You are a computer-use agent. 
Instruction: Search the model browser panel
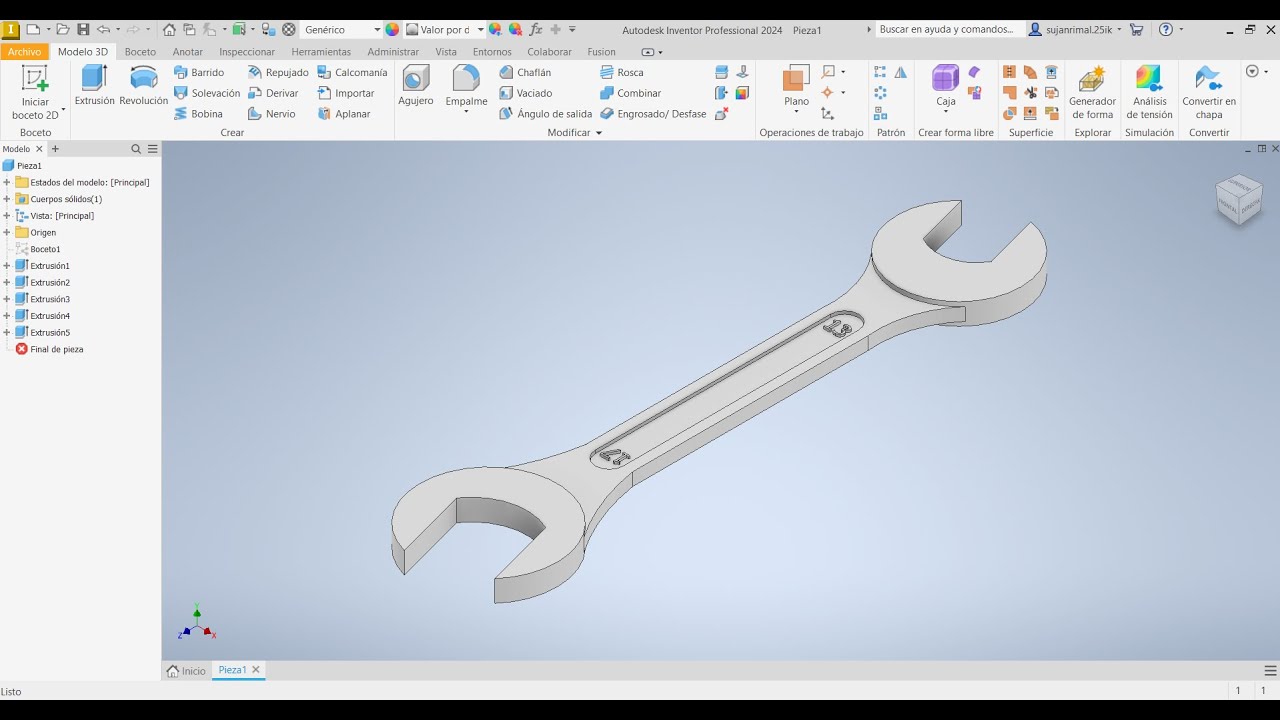tap(136, 149)
